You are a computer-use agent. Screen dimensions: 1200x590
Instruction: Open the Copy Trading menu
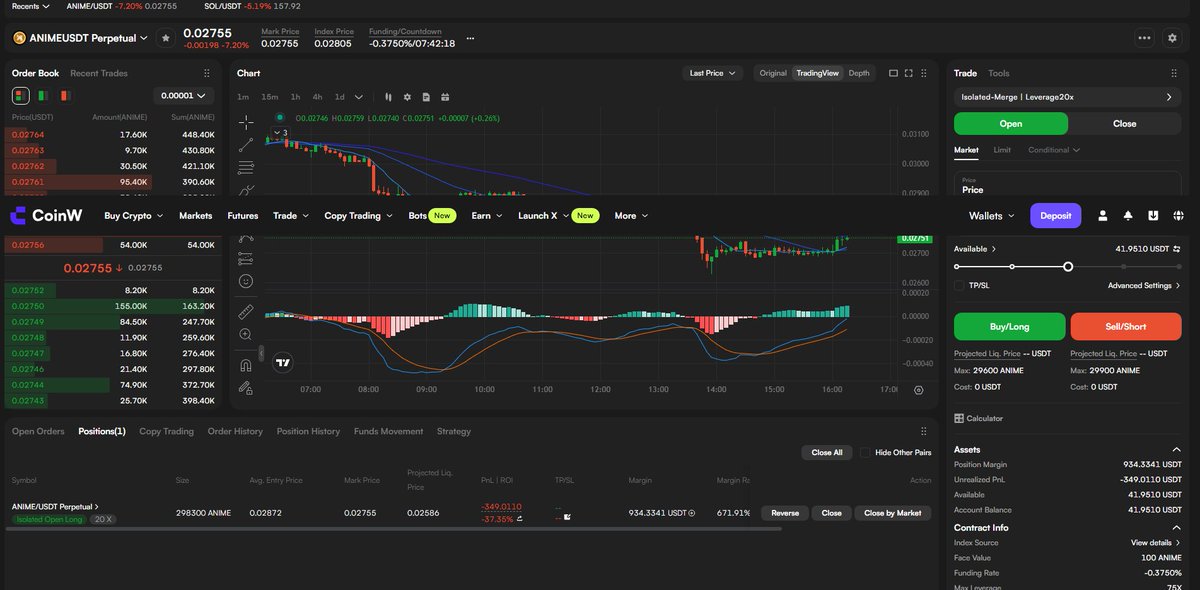tap(359, 215)
